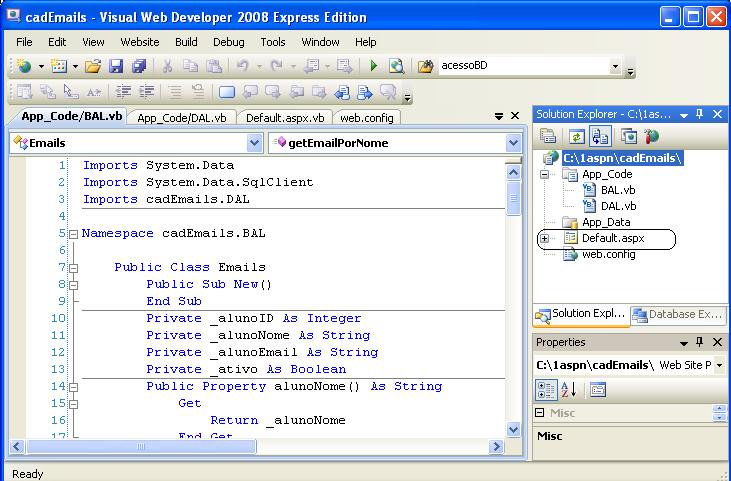Click the Comment Out Selected Lines icon
Image resolution: width=731 pixels, height=481 pixels.
tap(175, 91)
